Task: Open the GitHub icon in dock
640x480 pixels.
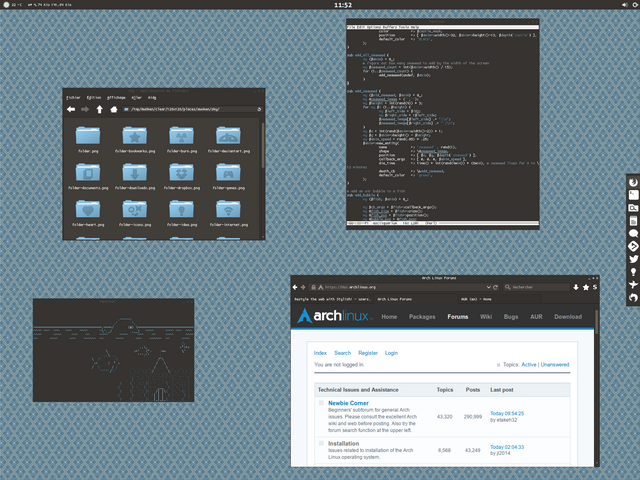Action: pos(633,298)
